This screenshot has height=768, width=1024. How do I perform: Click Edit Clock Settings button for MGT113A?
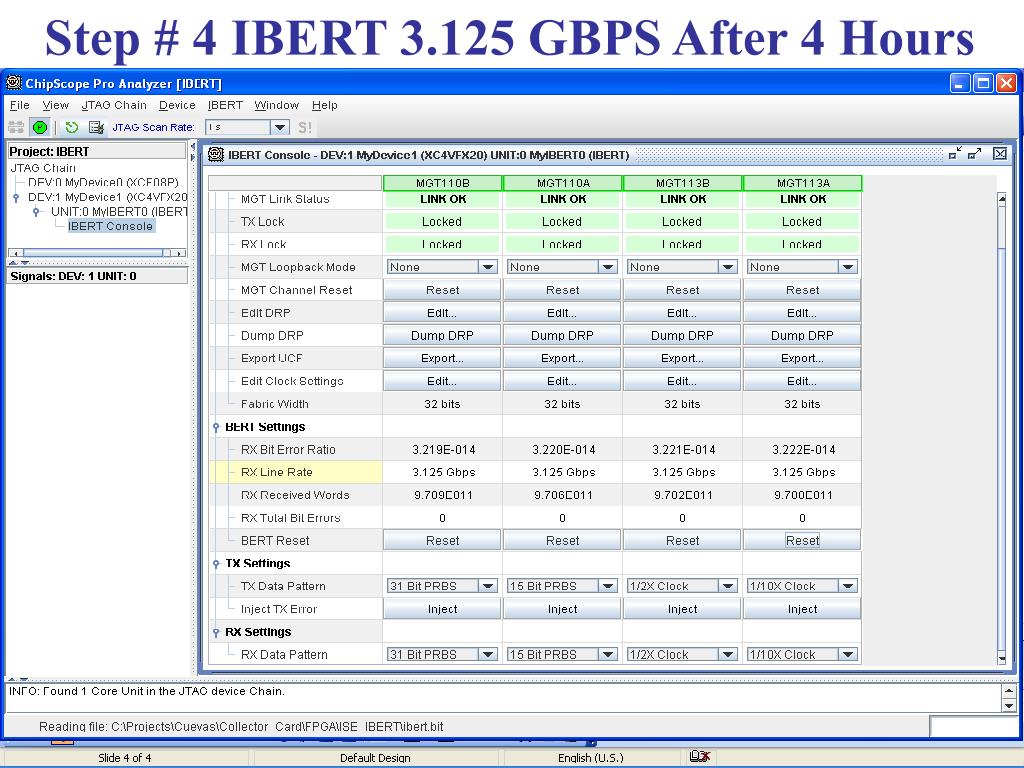pyautogui.click(x=802, y=381)
